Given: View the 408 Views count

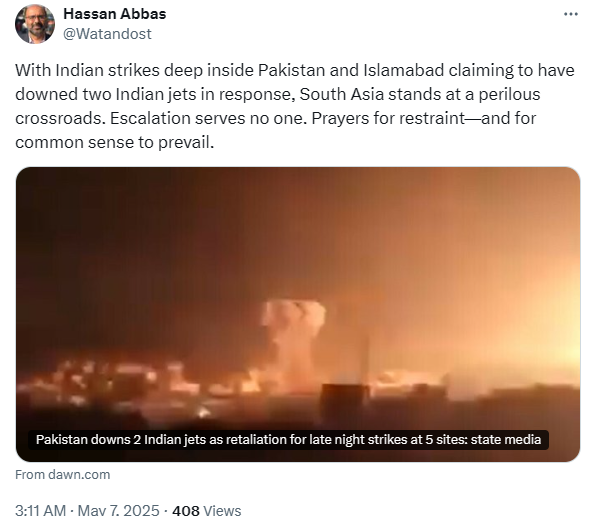Looking at the screenshot, I should point(206,510).
